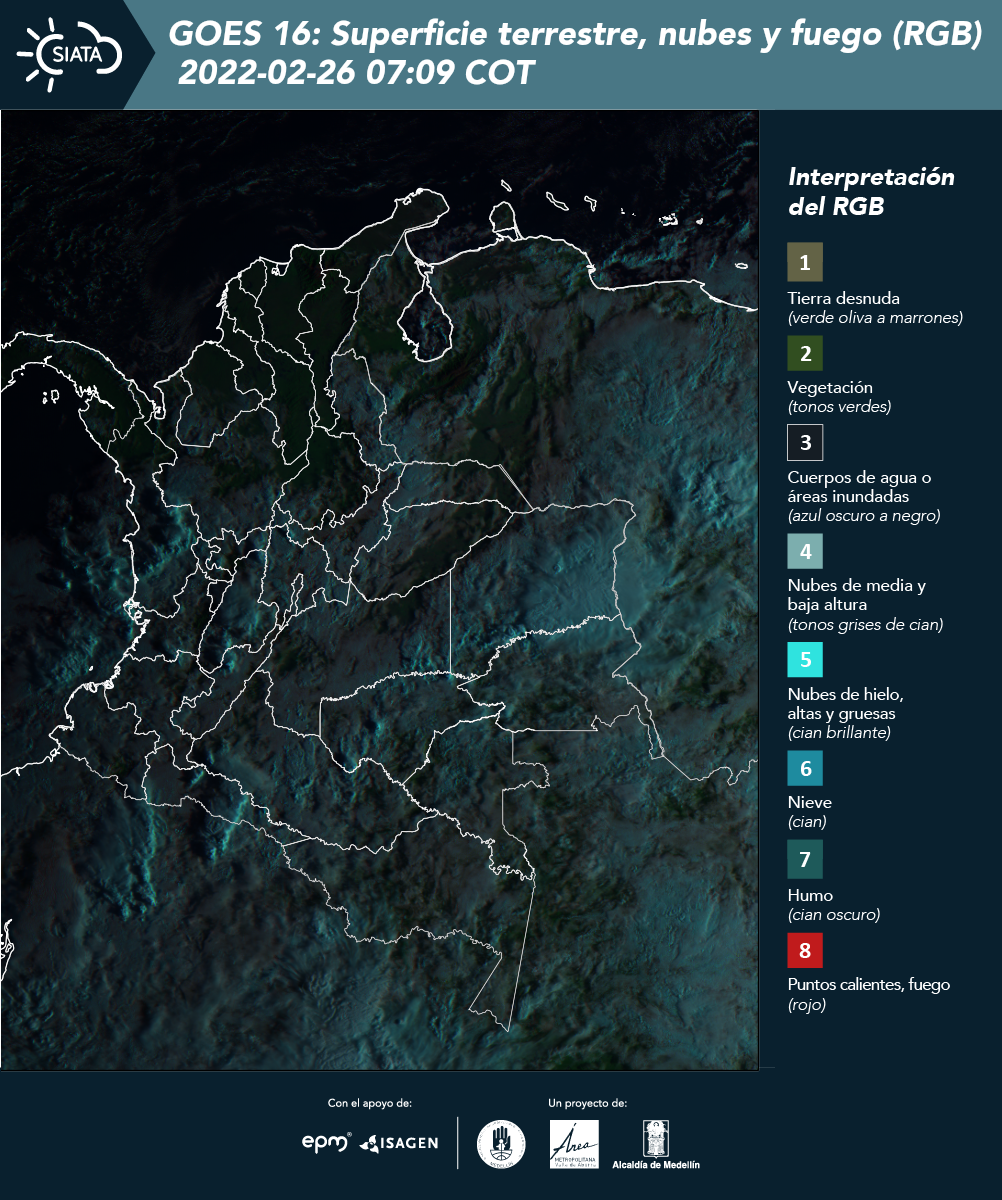Click the La Guajira peninsula on the map
Image resolution: width=1002 pixels, height=1200 pixels.
tap(420, 212)
